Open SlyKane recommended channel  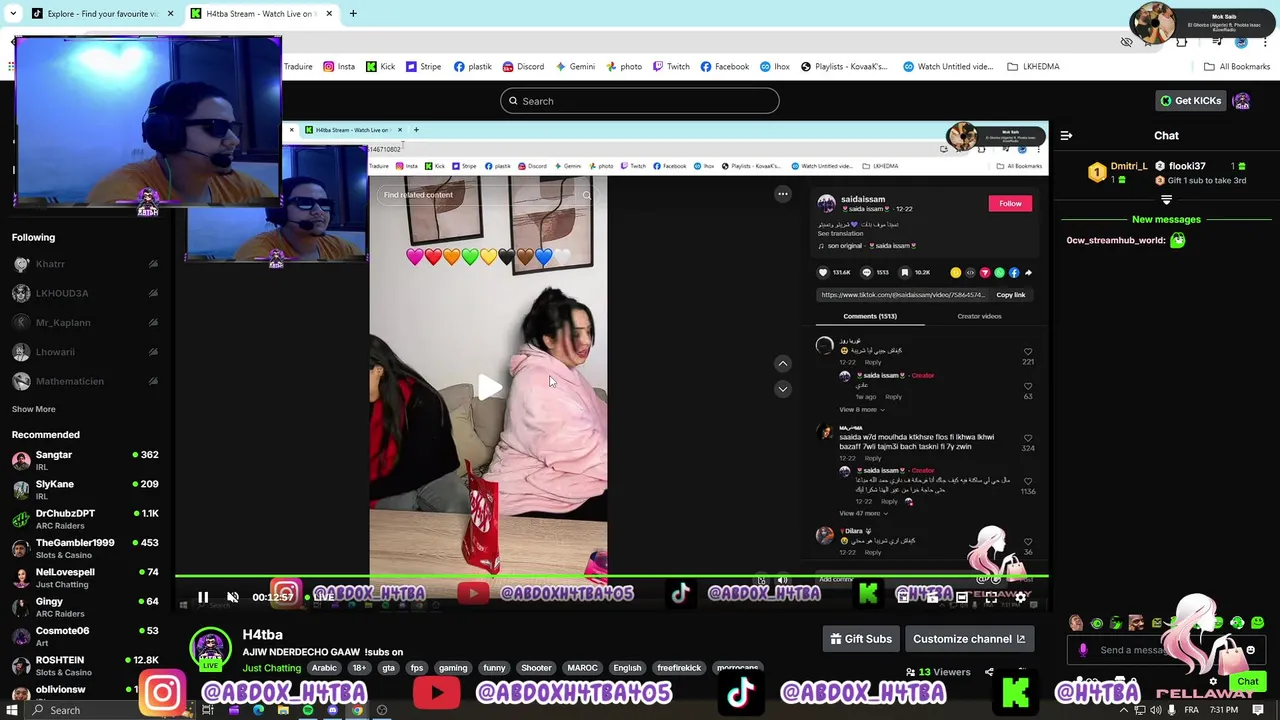pos(87,489)
